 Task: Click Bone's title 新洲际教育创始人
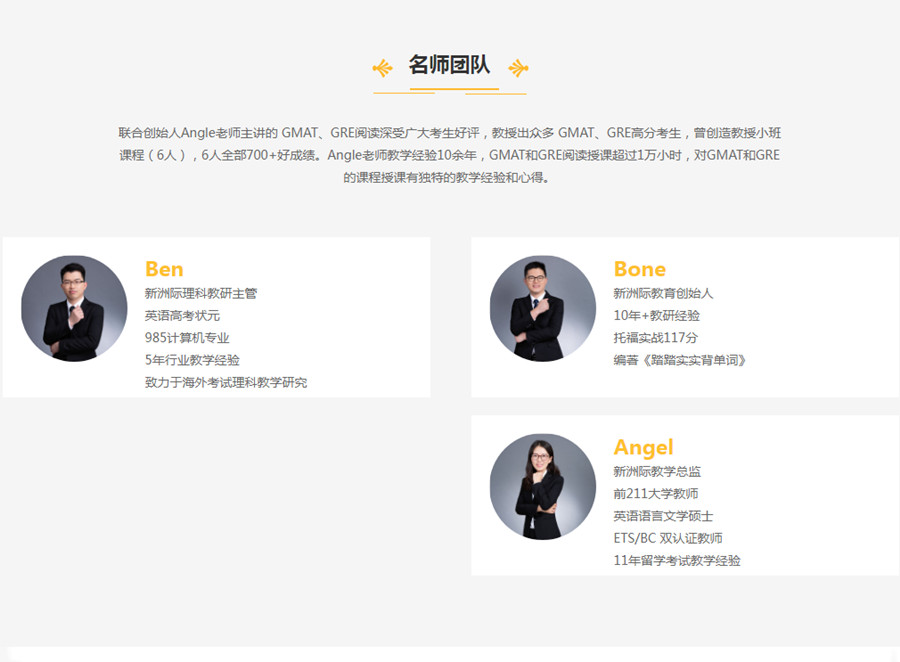click(663, 294)
